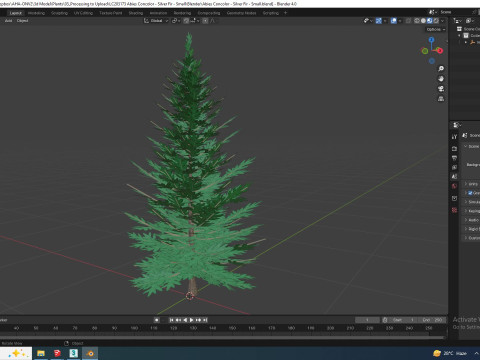This screenshot has height=360, width=480.
Task: Click the Scene Collection icon in the Outliner
Action: click(x=459, y=29)
